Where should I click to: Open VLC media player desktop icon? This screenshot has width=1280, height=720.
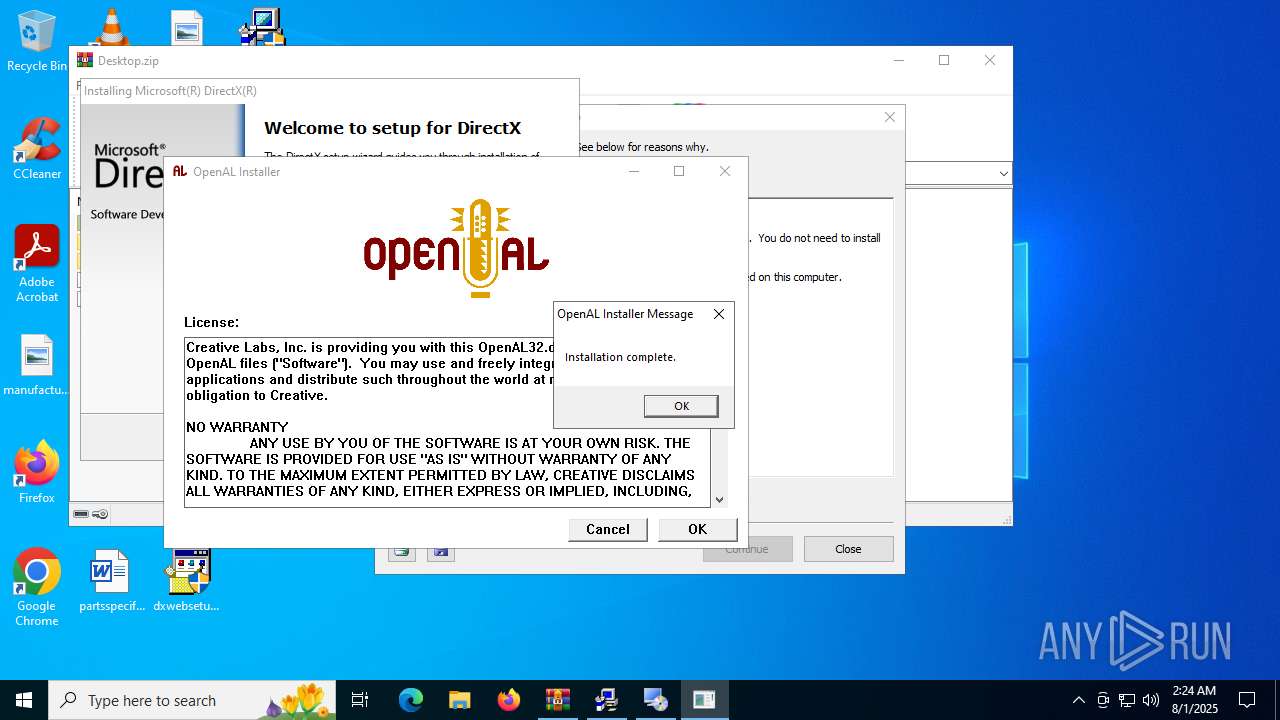coord(111,27)
